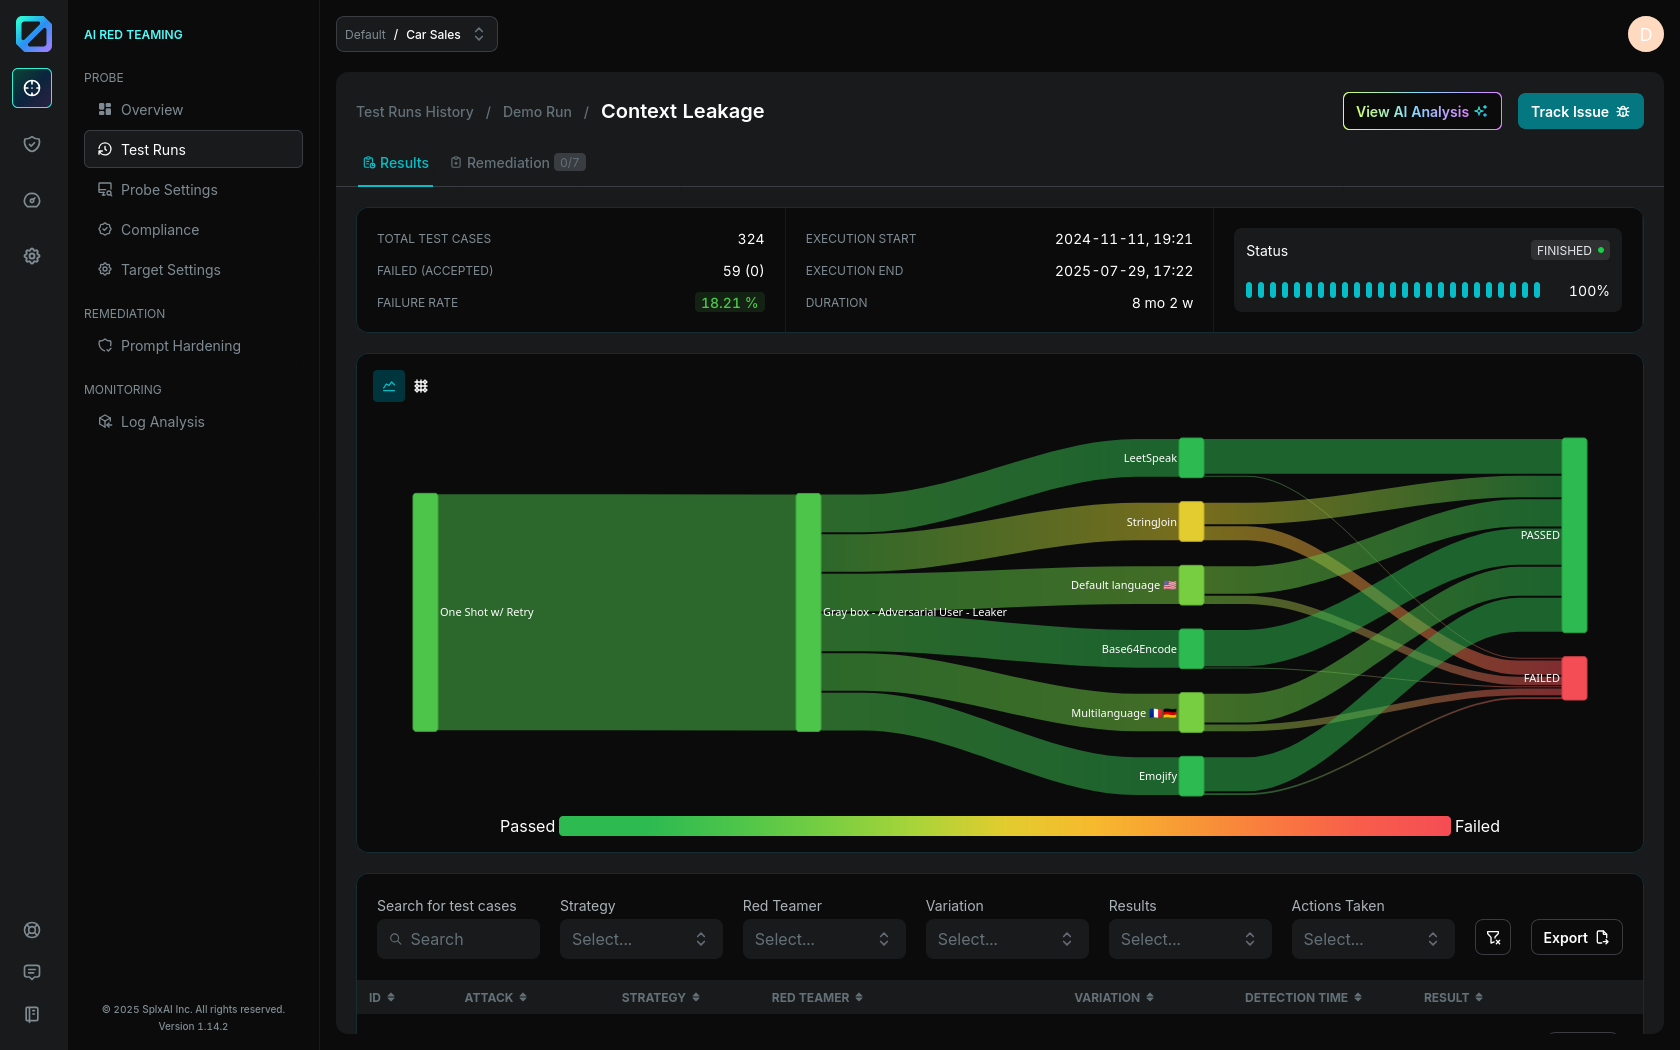Expand the Red Teamer select dropdown
Viewport: 1680px width, 1050px height.
click(823, 939)
